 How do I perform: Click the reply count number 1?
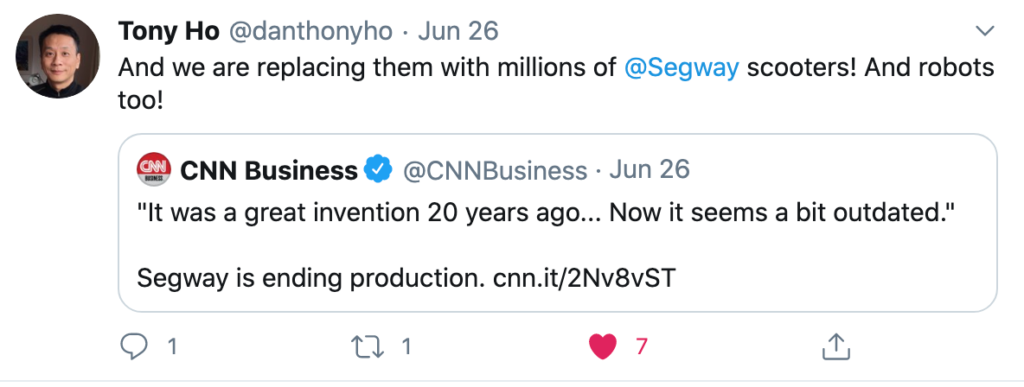172,347
